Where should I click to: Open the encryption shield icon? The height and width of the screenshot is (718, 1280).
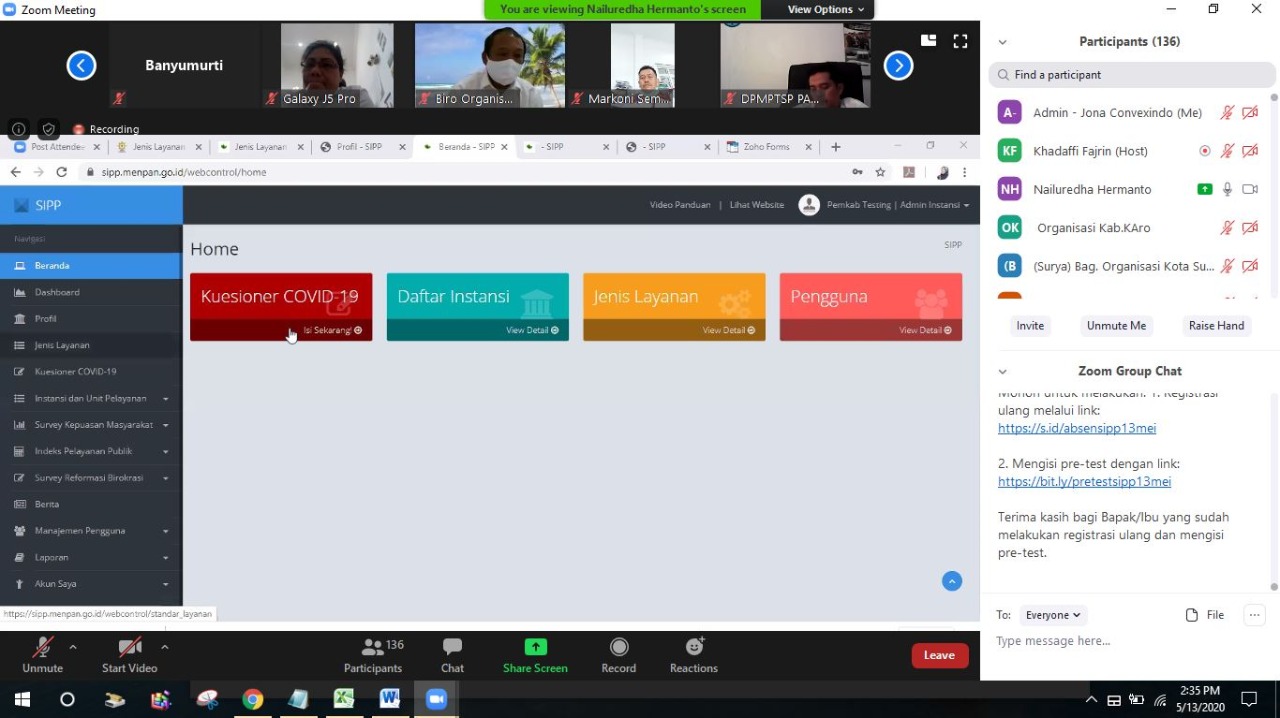tap(48, 129)
